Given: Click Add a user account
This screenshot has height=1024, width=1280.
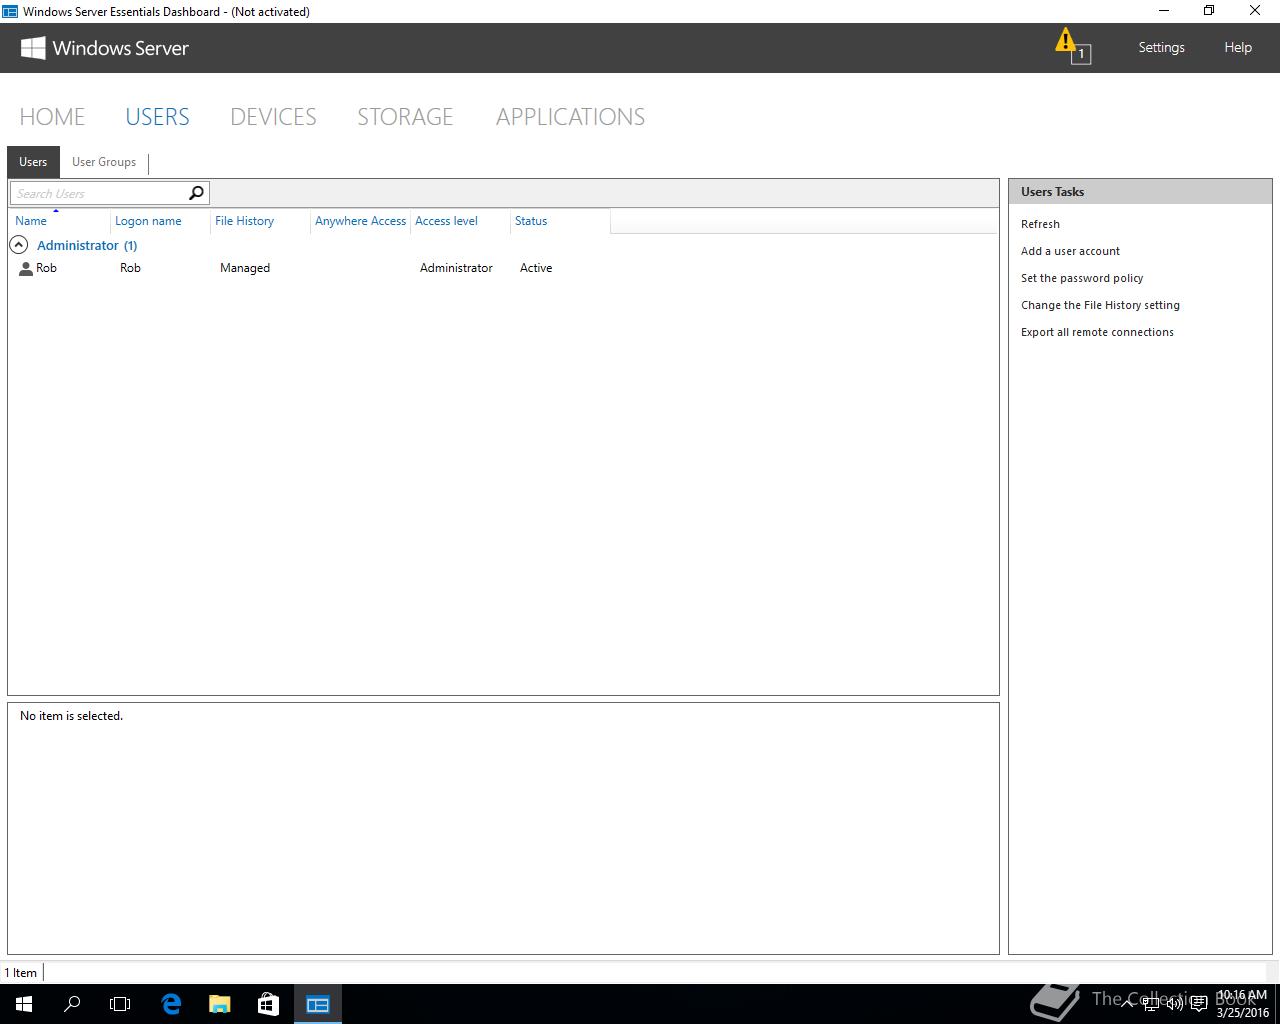Looking at the screenshot, I should pos(1070,251).
